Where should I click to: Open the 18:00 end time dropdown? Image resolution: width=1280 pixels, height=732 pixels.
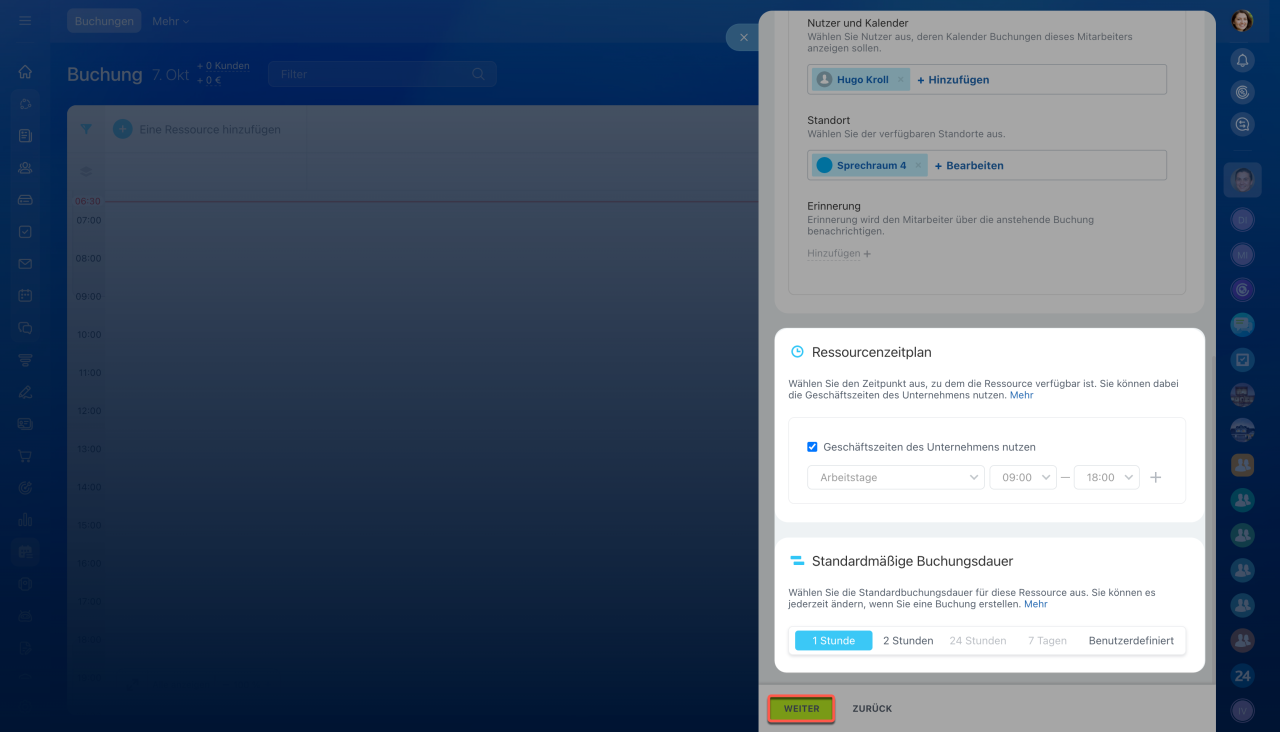pyautogui.click(x=1107, y=478)
